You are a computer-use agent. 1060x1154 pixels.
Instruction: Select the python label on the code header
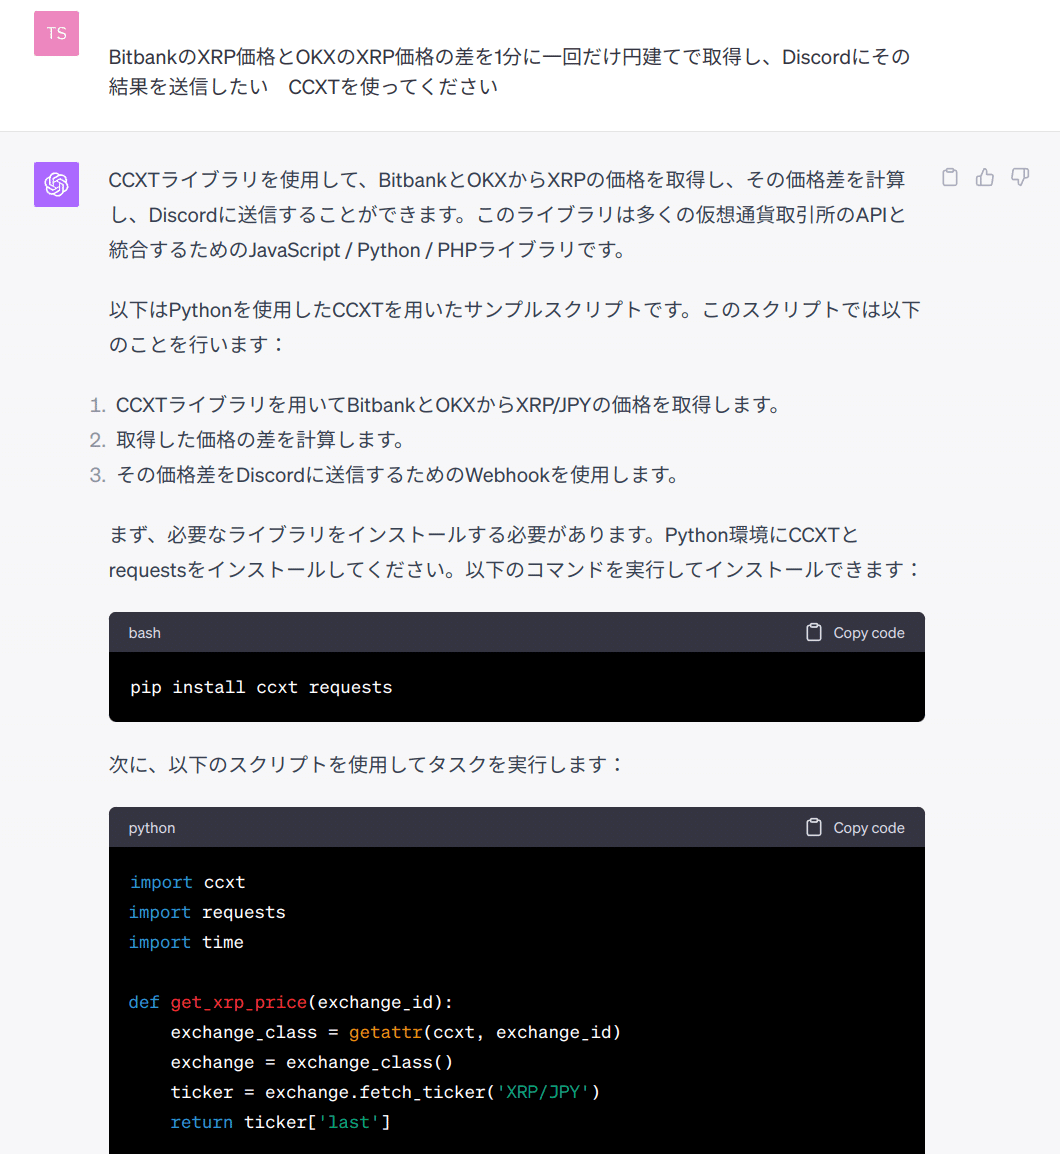(151, 827)
